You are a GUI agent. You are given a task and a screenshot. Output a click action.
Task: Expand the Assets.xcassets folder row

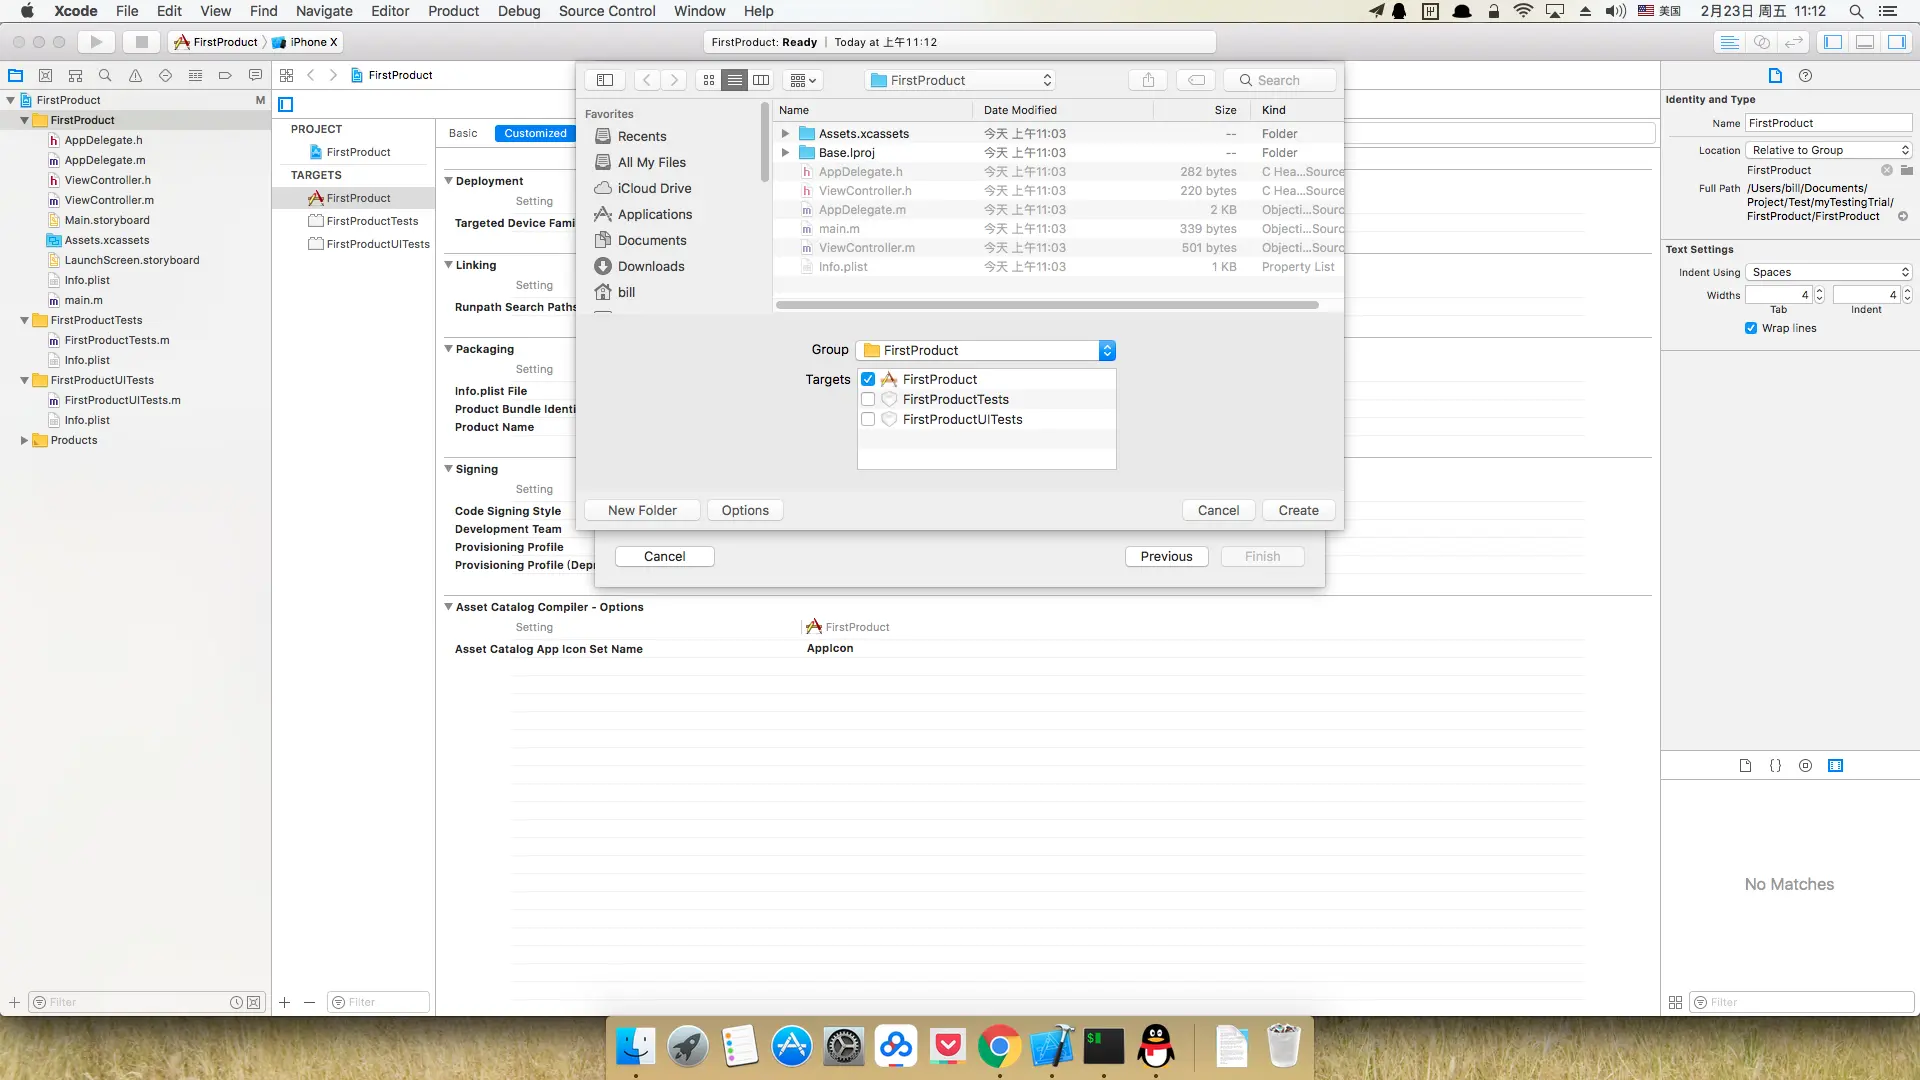(785, 134)
